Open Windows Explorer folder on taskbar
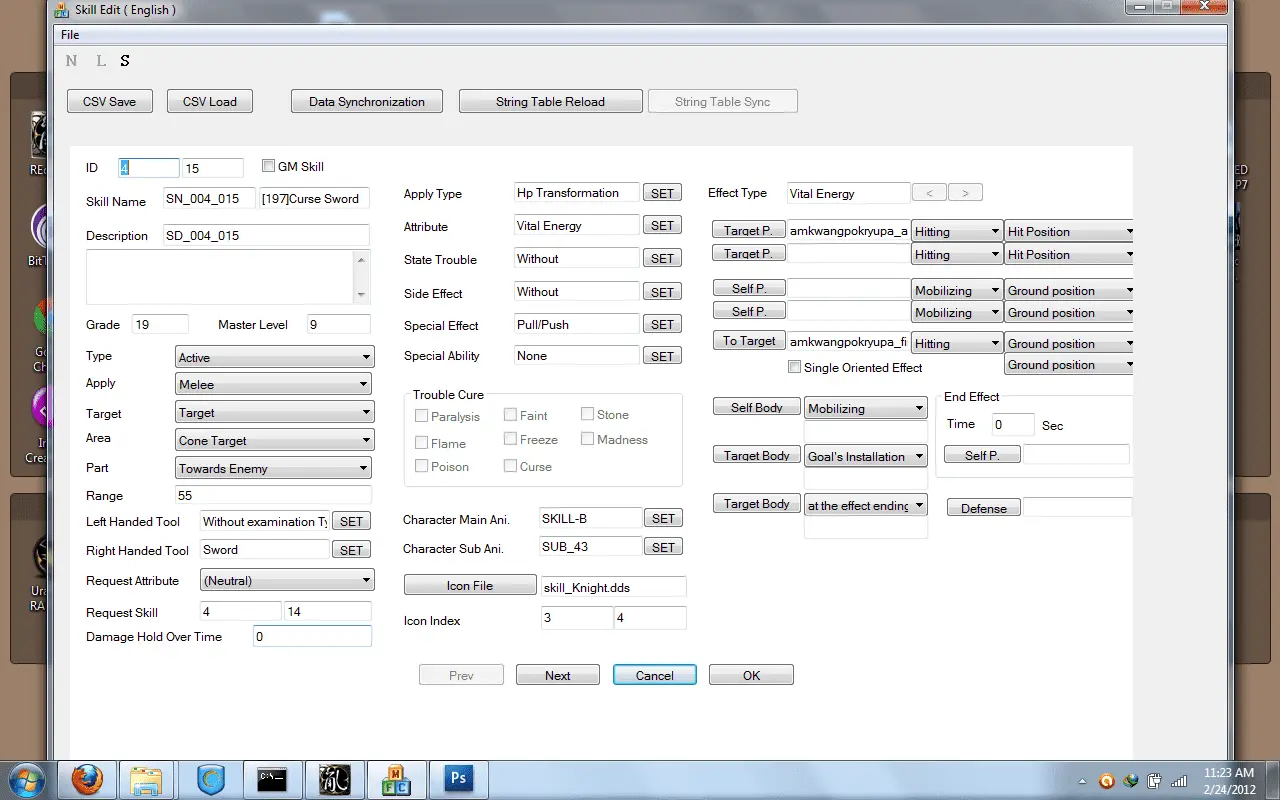 click(147, 779)
